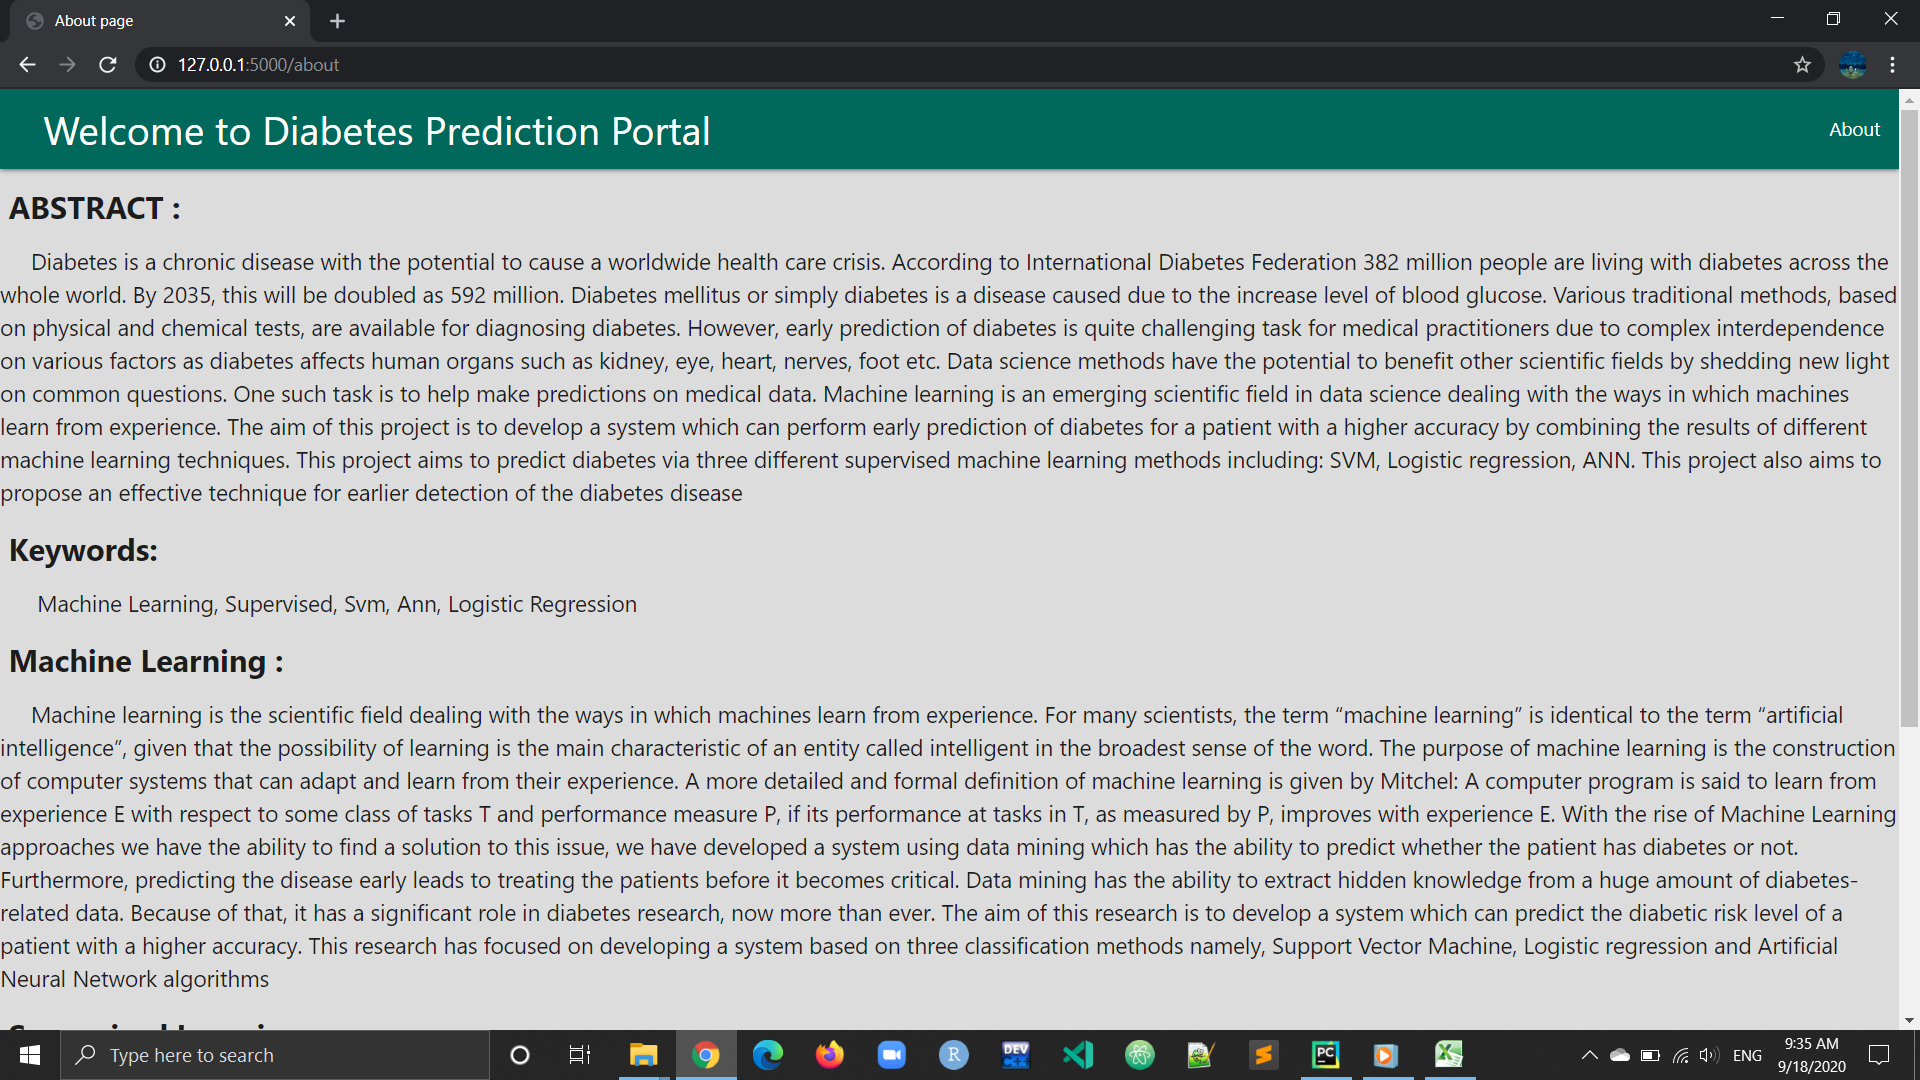View site information icon in address bar
This screenshot has height=1080, width=1920.
click(x=157, y=65)
